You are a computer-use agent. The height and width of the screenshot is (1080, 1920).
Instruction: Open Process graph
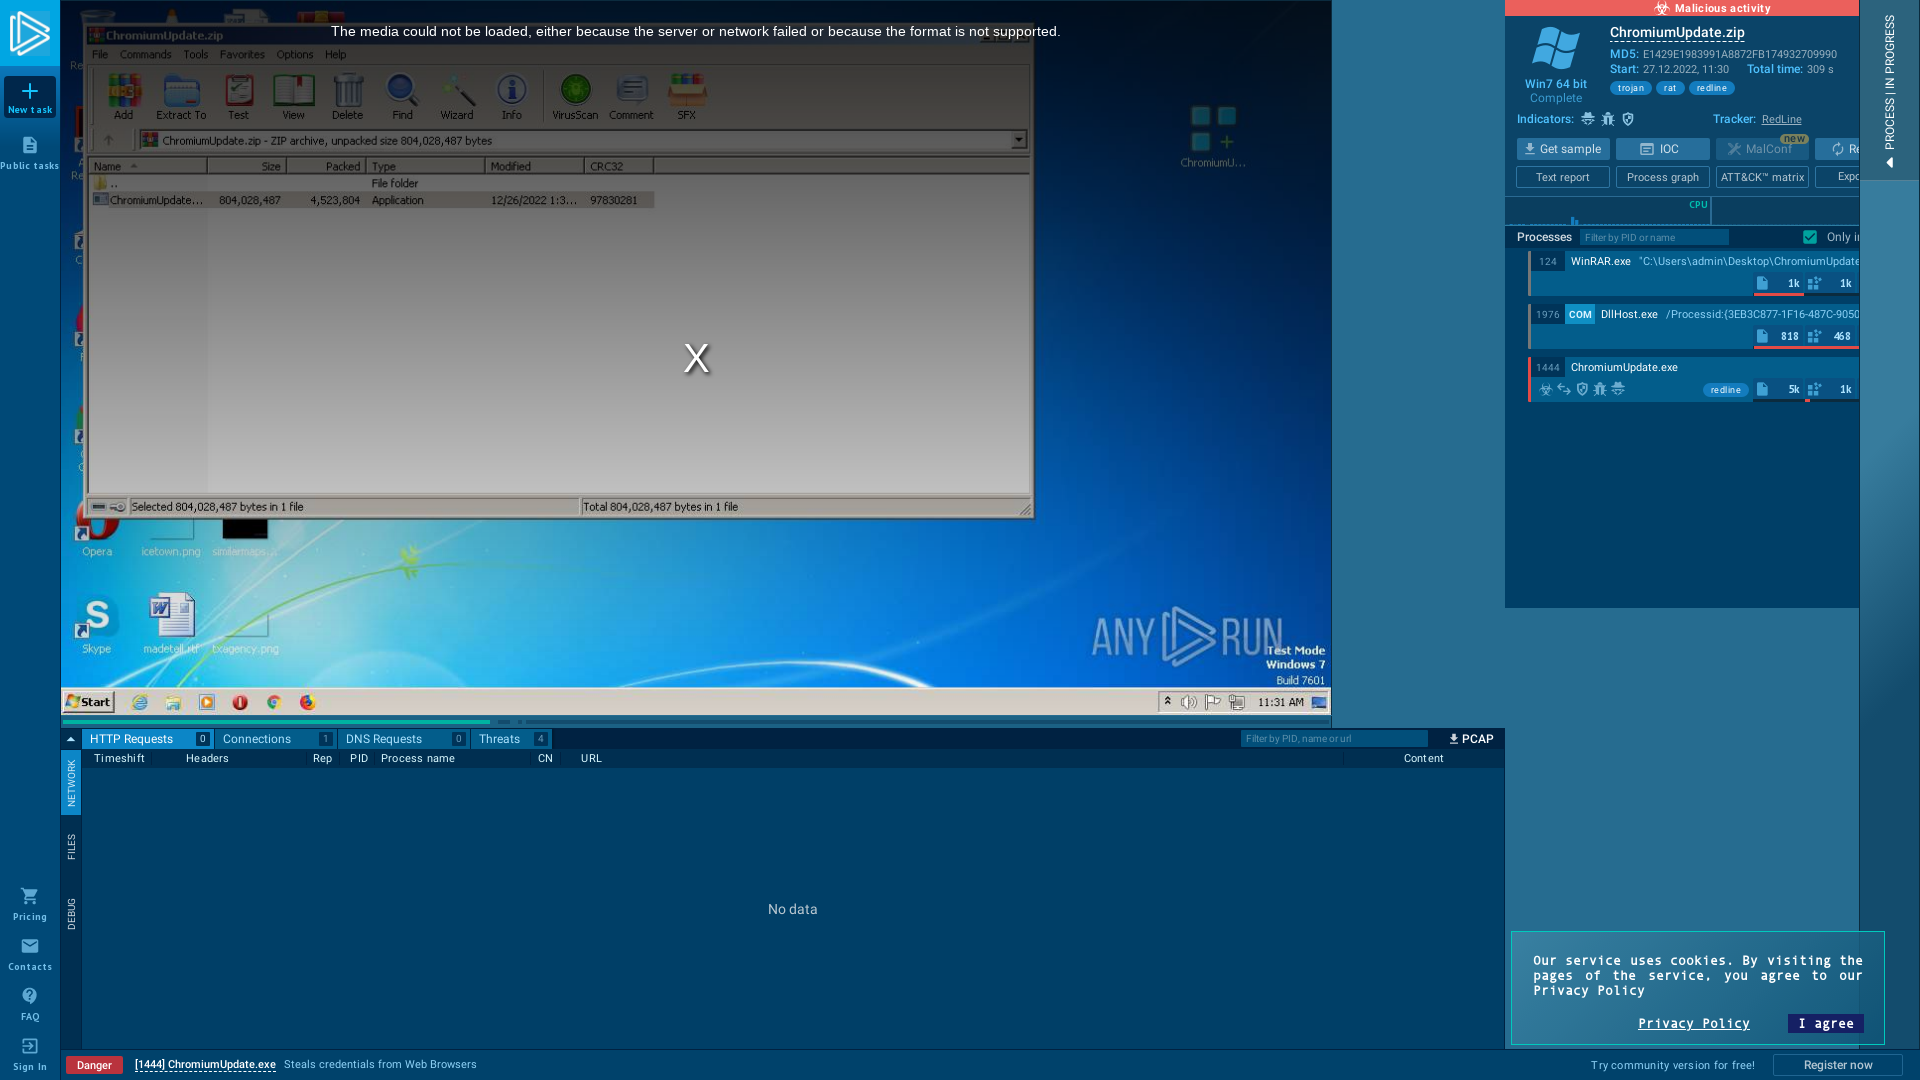(1663, 177)
